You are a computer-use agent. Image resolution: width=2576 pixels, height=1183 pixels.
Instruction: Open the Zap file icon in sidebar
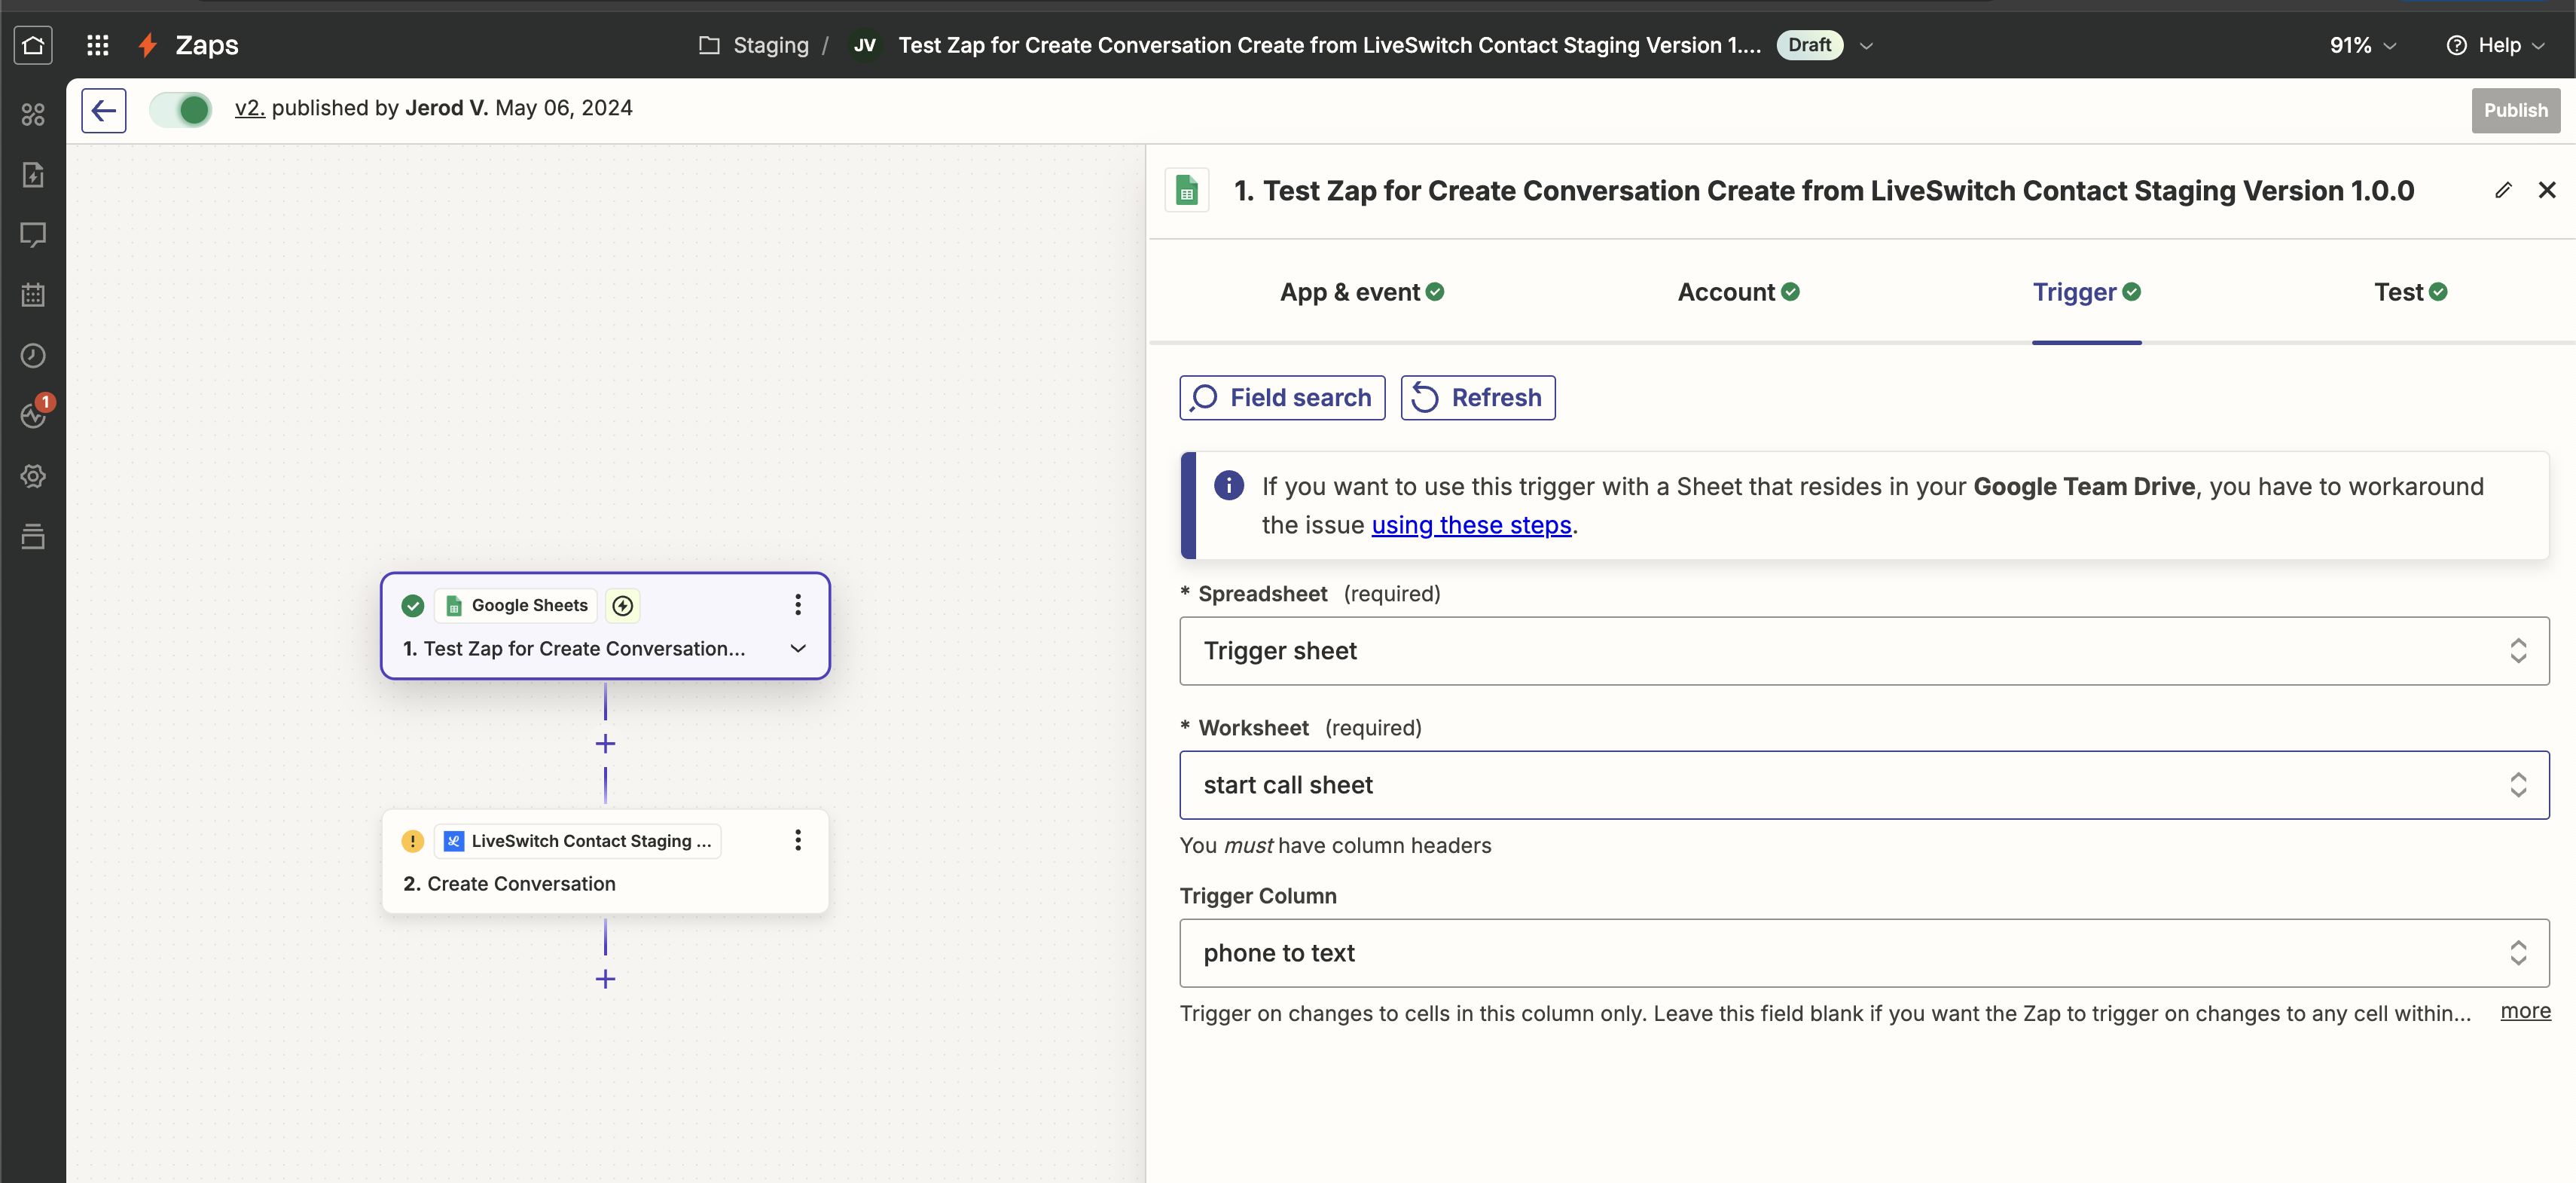(x=33, y=175)
